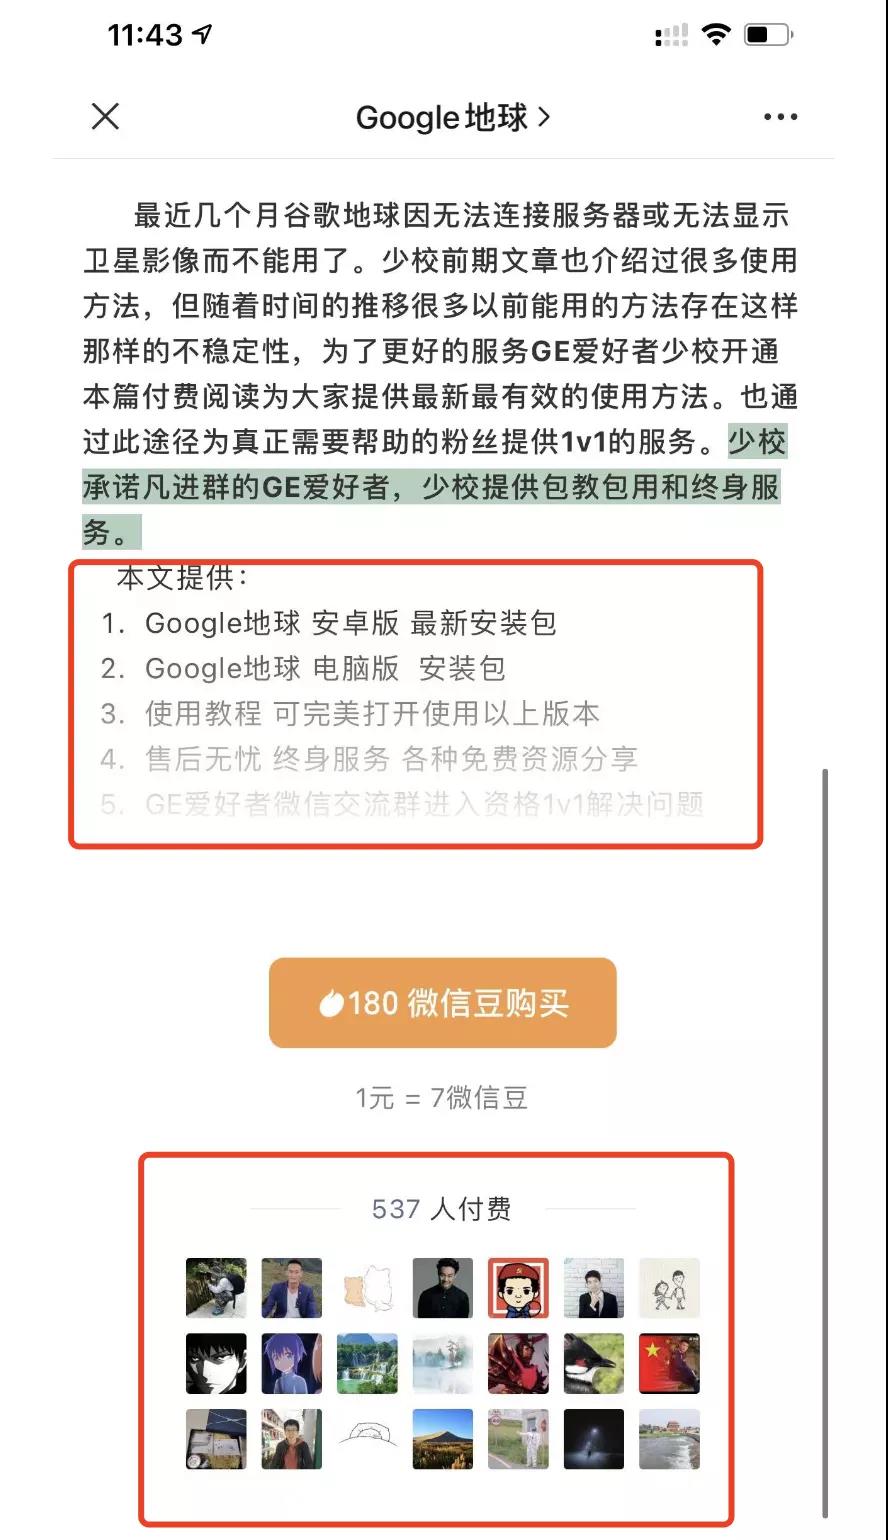The height and width of the screenshot is (1540, 888).
Task: Tap the mountain under blue sky avatar
Action: pos(443,1439)
